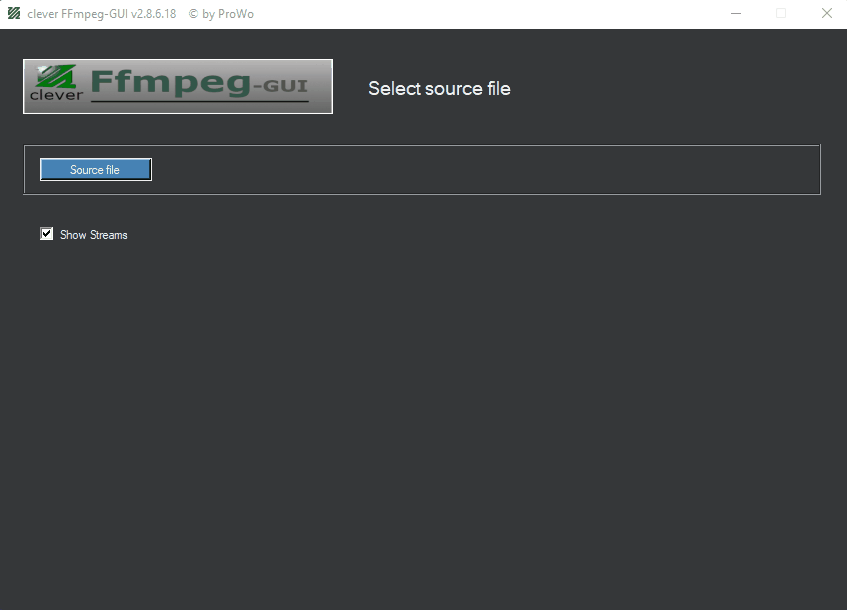Click the empty title bar area
The image size is (847, 610).
[x=480, y=14]
